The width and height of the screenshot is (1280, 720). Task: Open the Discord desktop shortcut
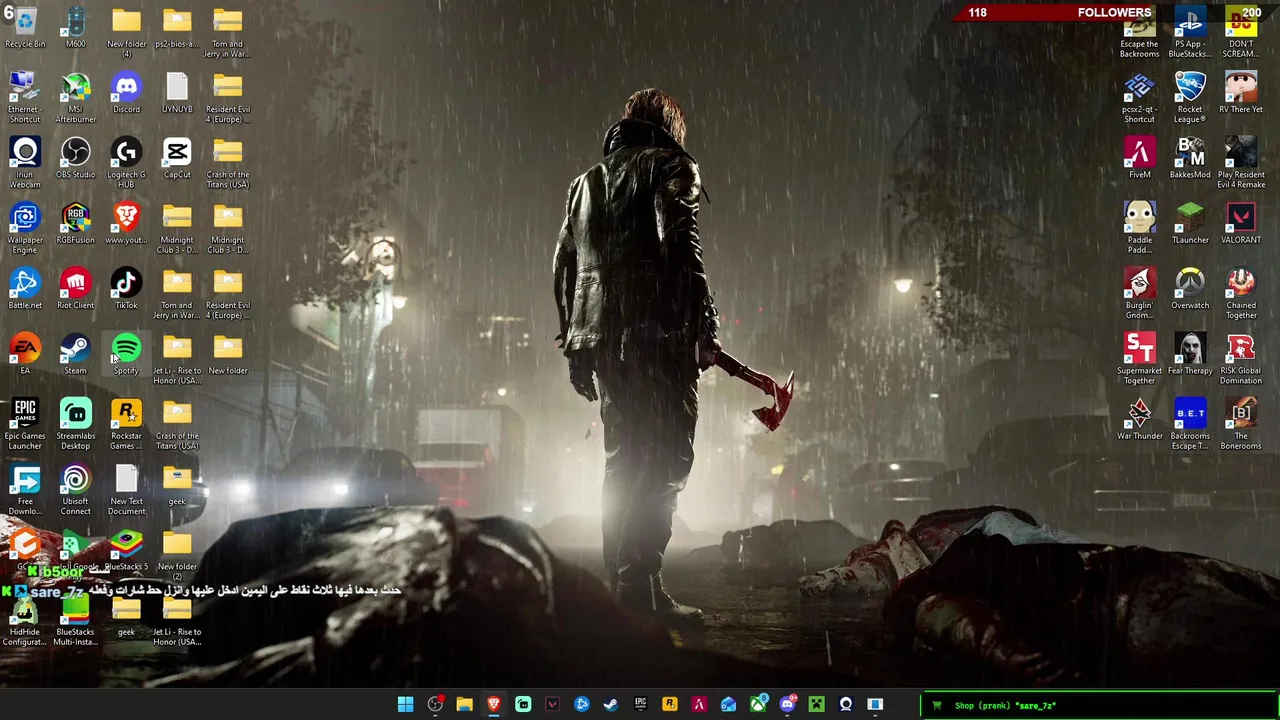coord(126,93)
